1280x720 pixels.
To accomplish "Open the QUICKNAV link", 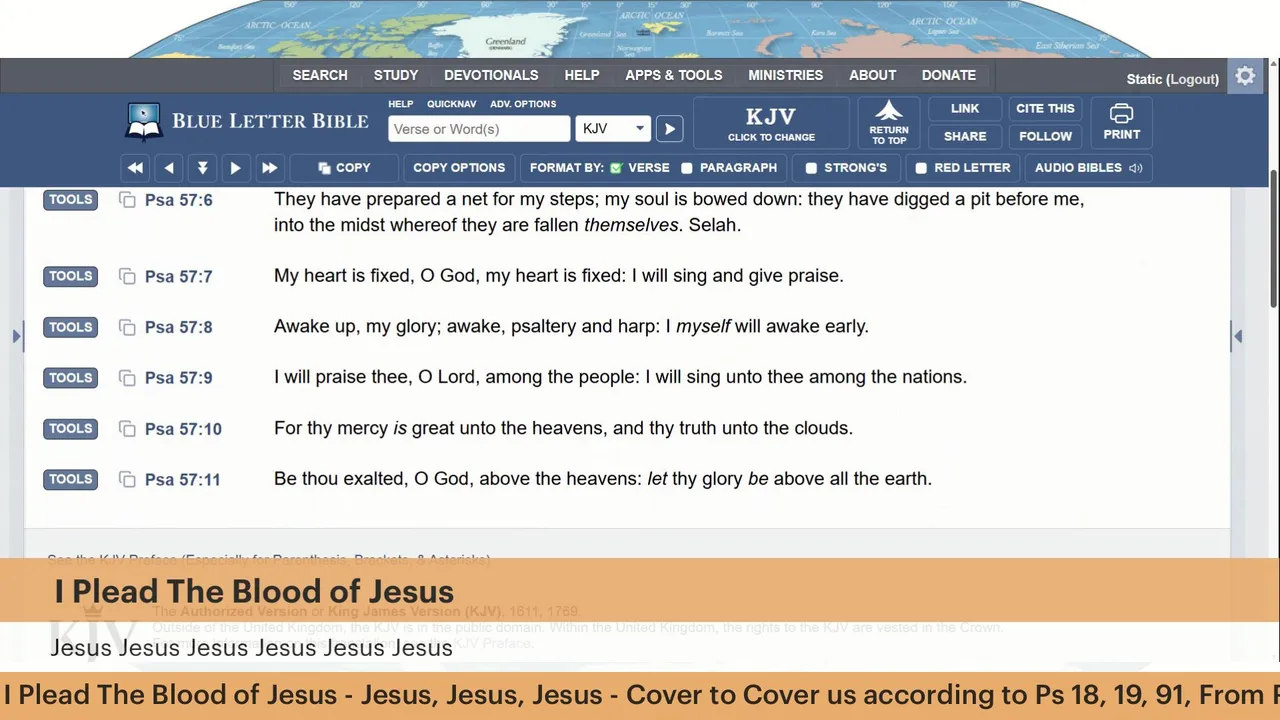I will [x=451, y=104].
